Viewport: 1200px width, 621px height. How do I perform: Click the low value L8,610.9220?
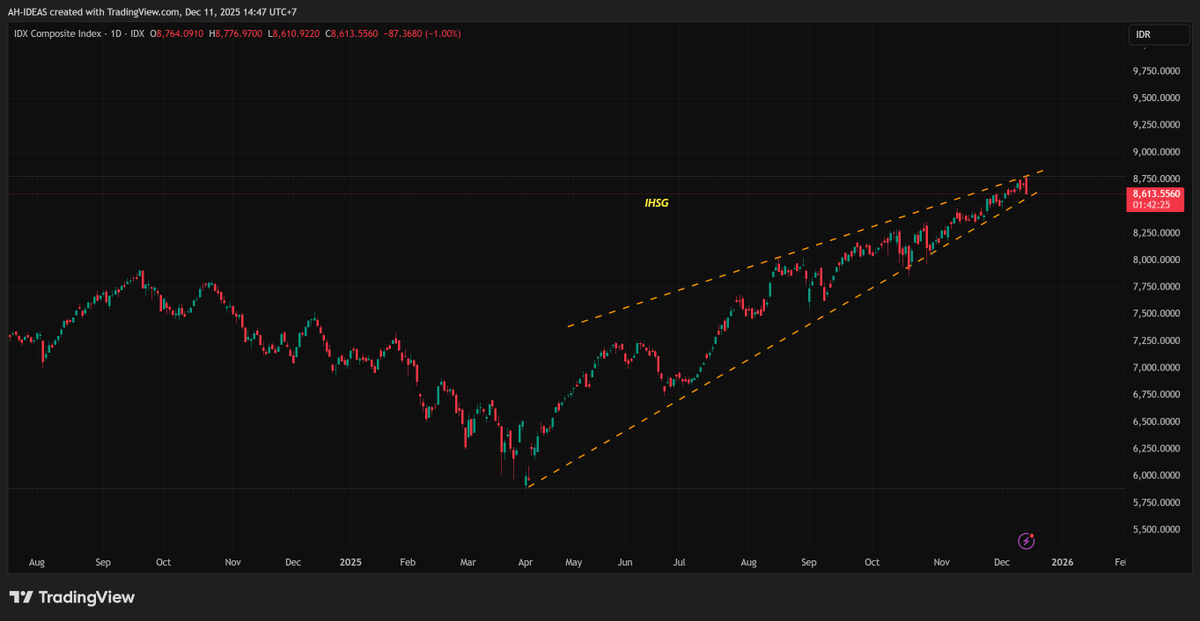(293, 35)
